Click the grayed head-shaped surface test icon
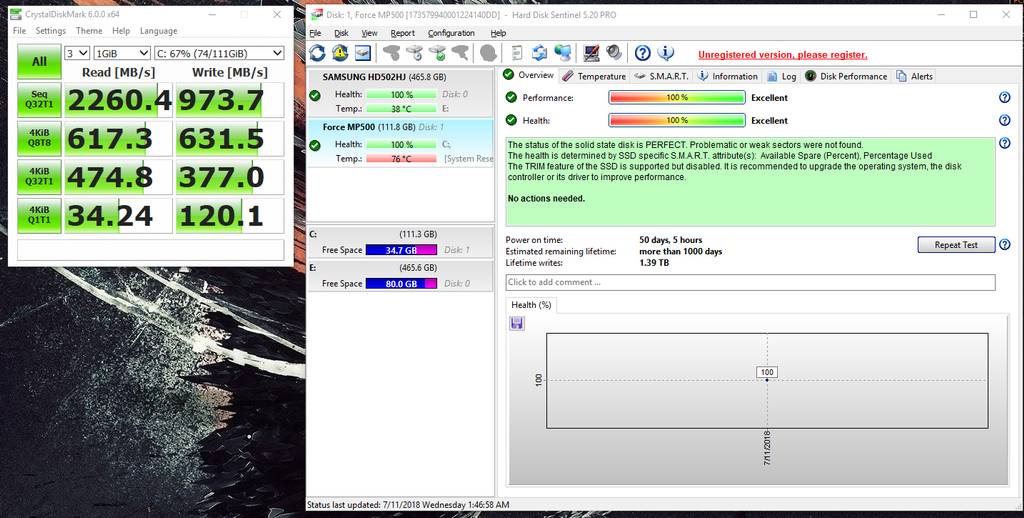The height and width of the screenshot is (518, 1024). tap(488, 54)
